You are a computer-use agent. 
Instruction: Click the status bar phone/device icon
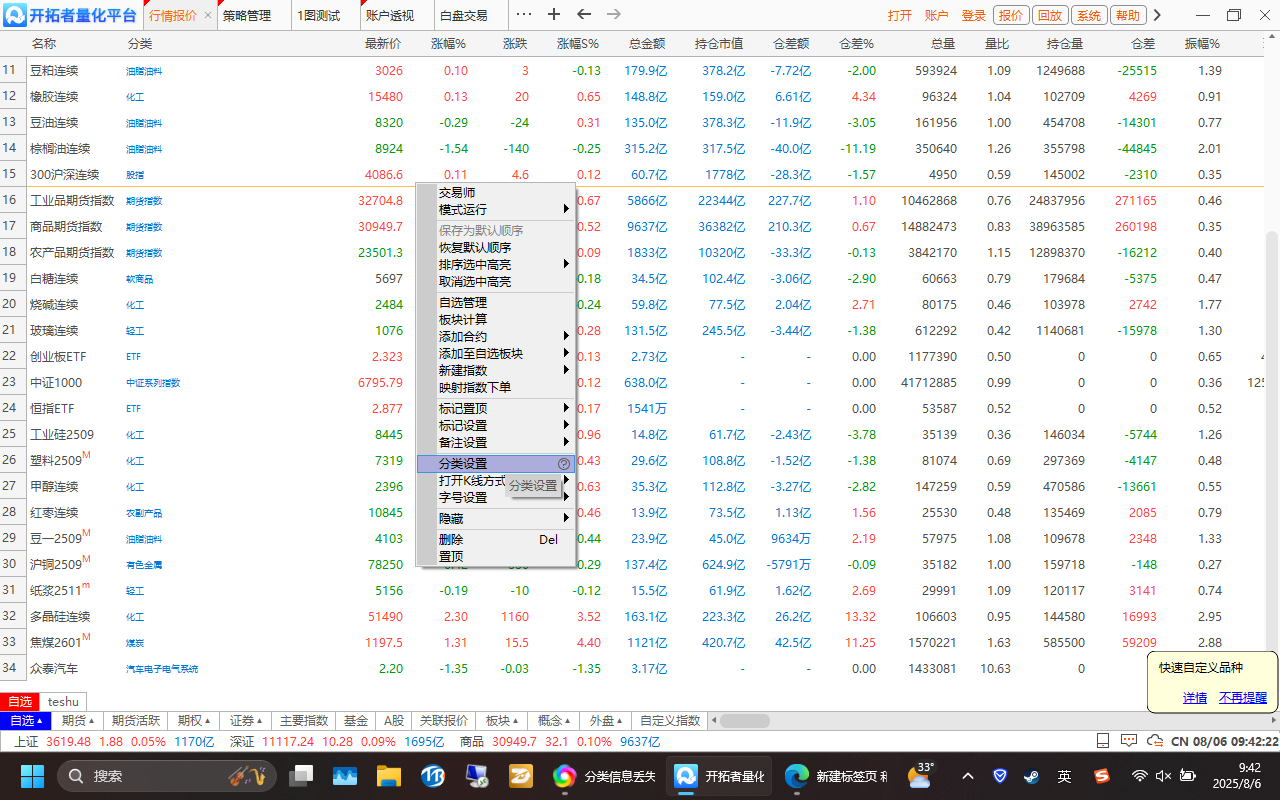(1103, 741)
